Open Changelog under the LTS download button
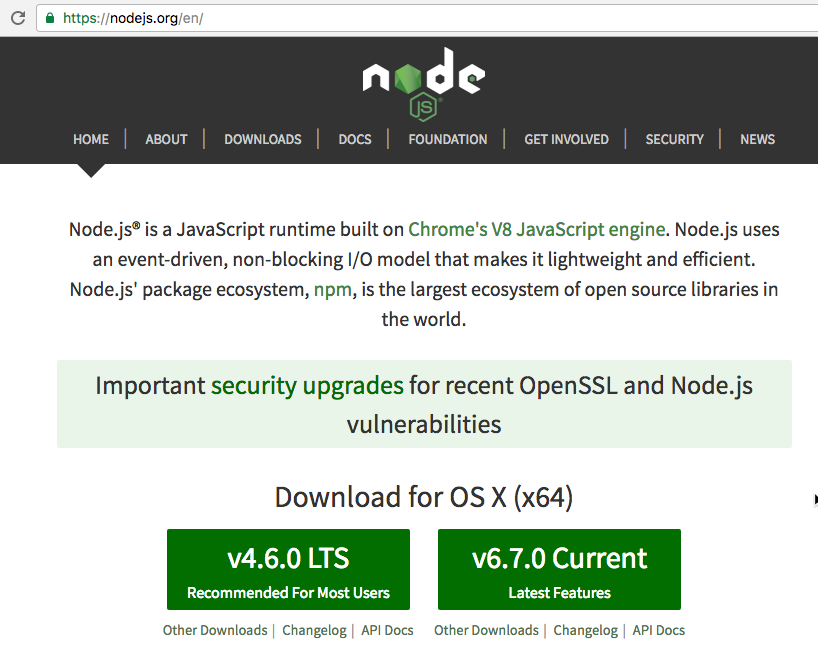 314,630
